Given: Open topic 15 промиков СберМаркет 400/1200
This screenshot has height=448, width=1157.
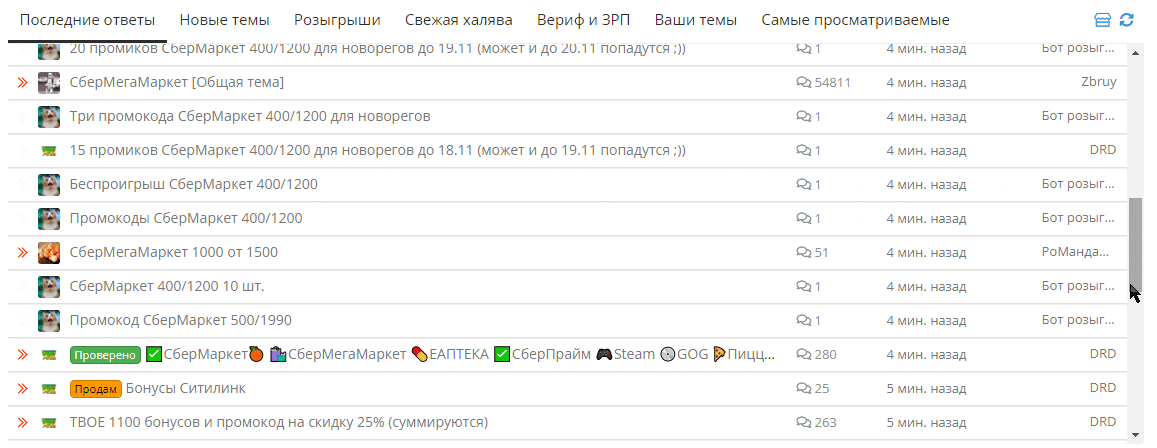Looking at the screenshot, I should click(x=377, y=151).
